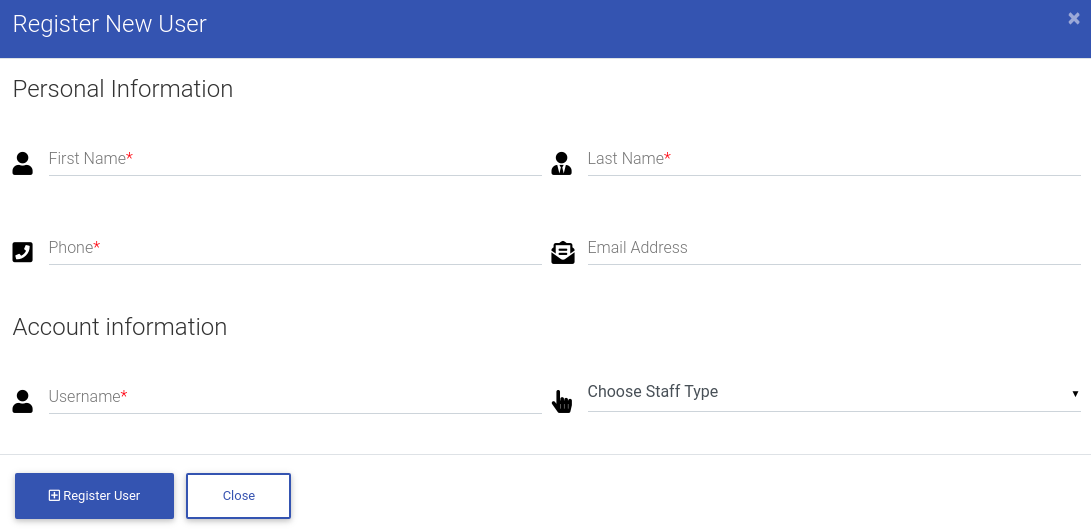Click the pointing hand icon beside Staff Type
This screenshot has height=531, width=1091.
(x=562, y=401)
